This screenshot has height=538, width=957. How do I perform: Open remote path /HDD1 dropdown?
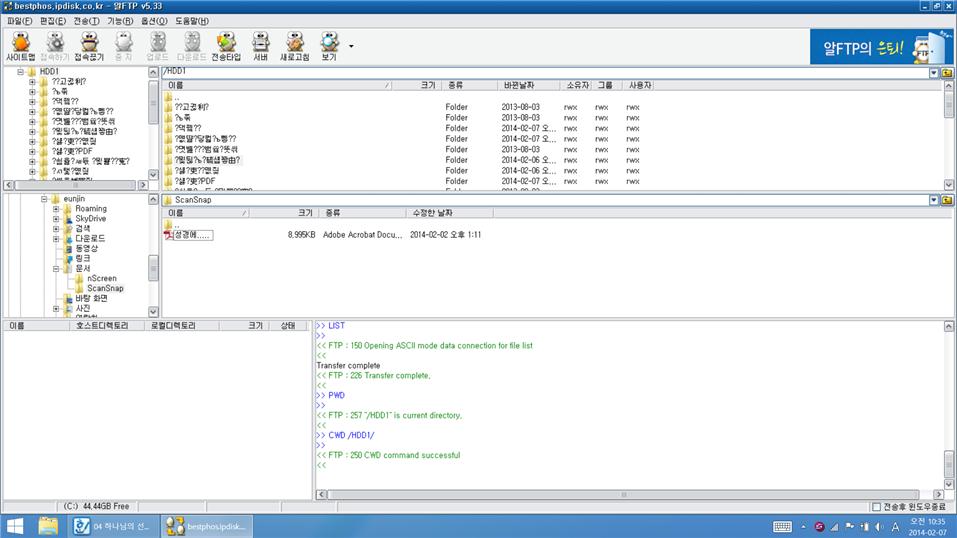[934, 73]
